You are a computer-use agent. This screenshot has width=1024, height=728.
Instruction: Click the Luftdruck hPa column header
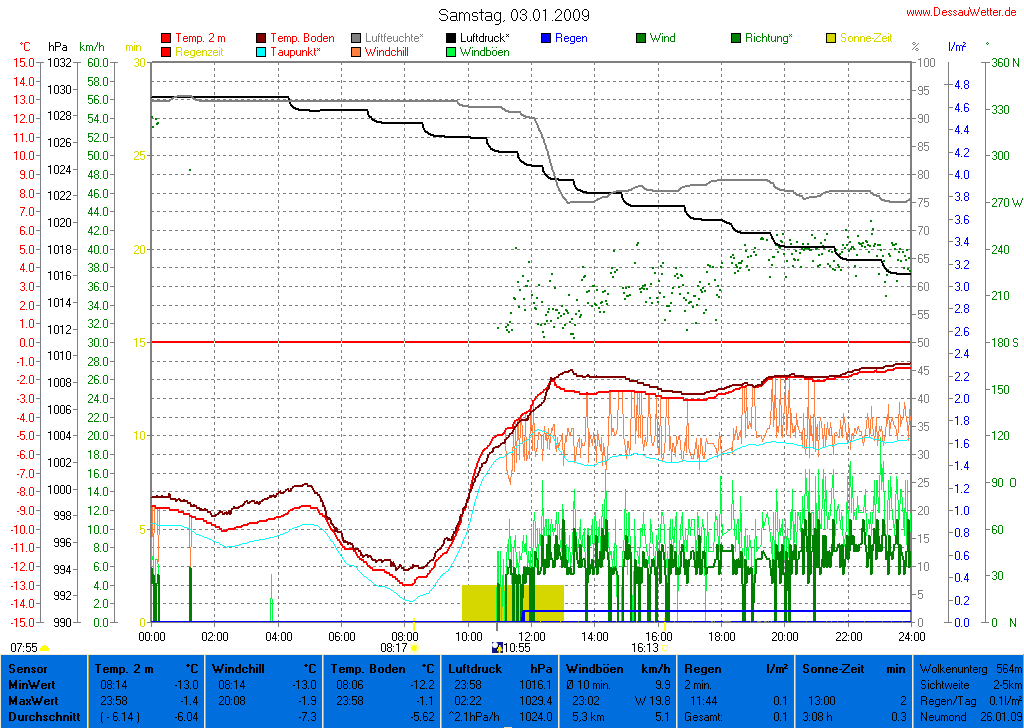(499, 668)
